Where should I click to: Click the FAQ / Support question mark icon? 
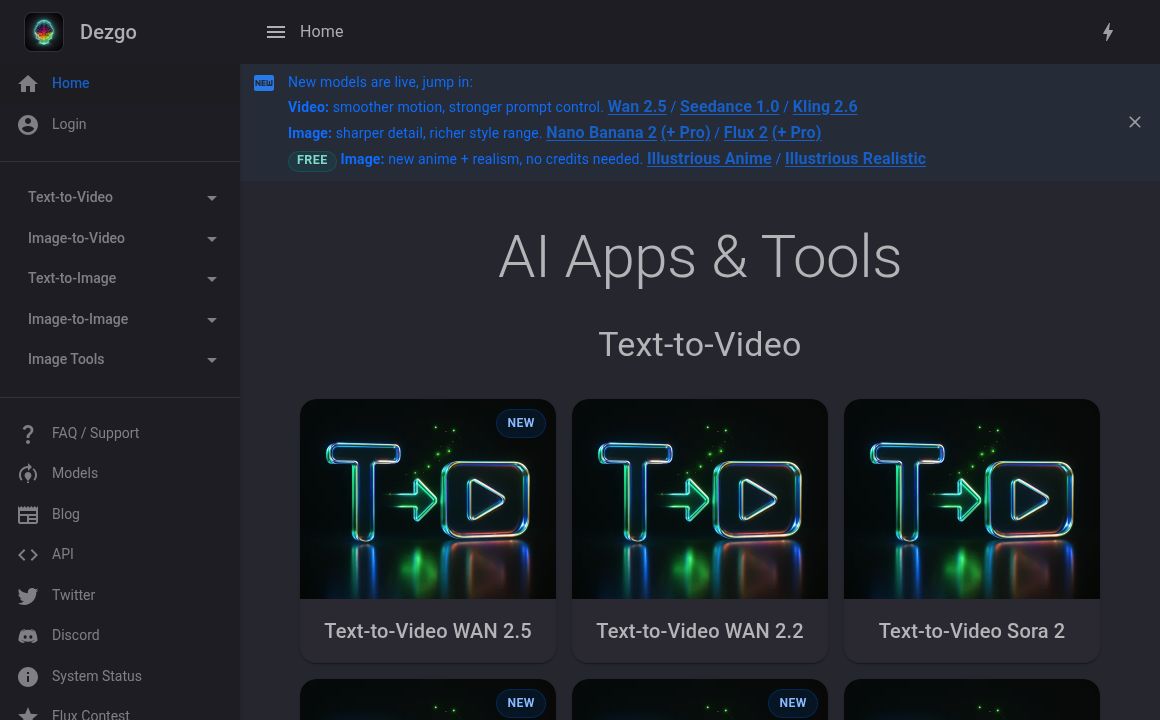[x=28, y=433]
